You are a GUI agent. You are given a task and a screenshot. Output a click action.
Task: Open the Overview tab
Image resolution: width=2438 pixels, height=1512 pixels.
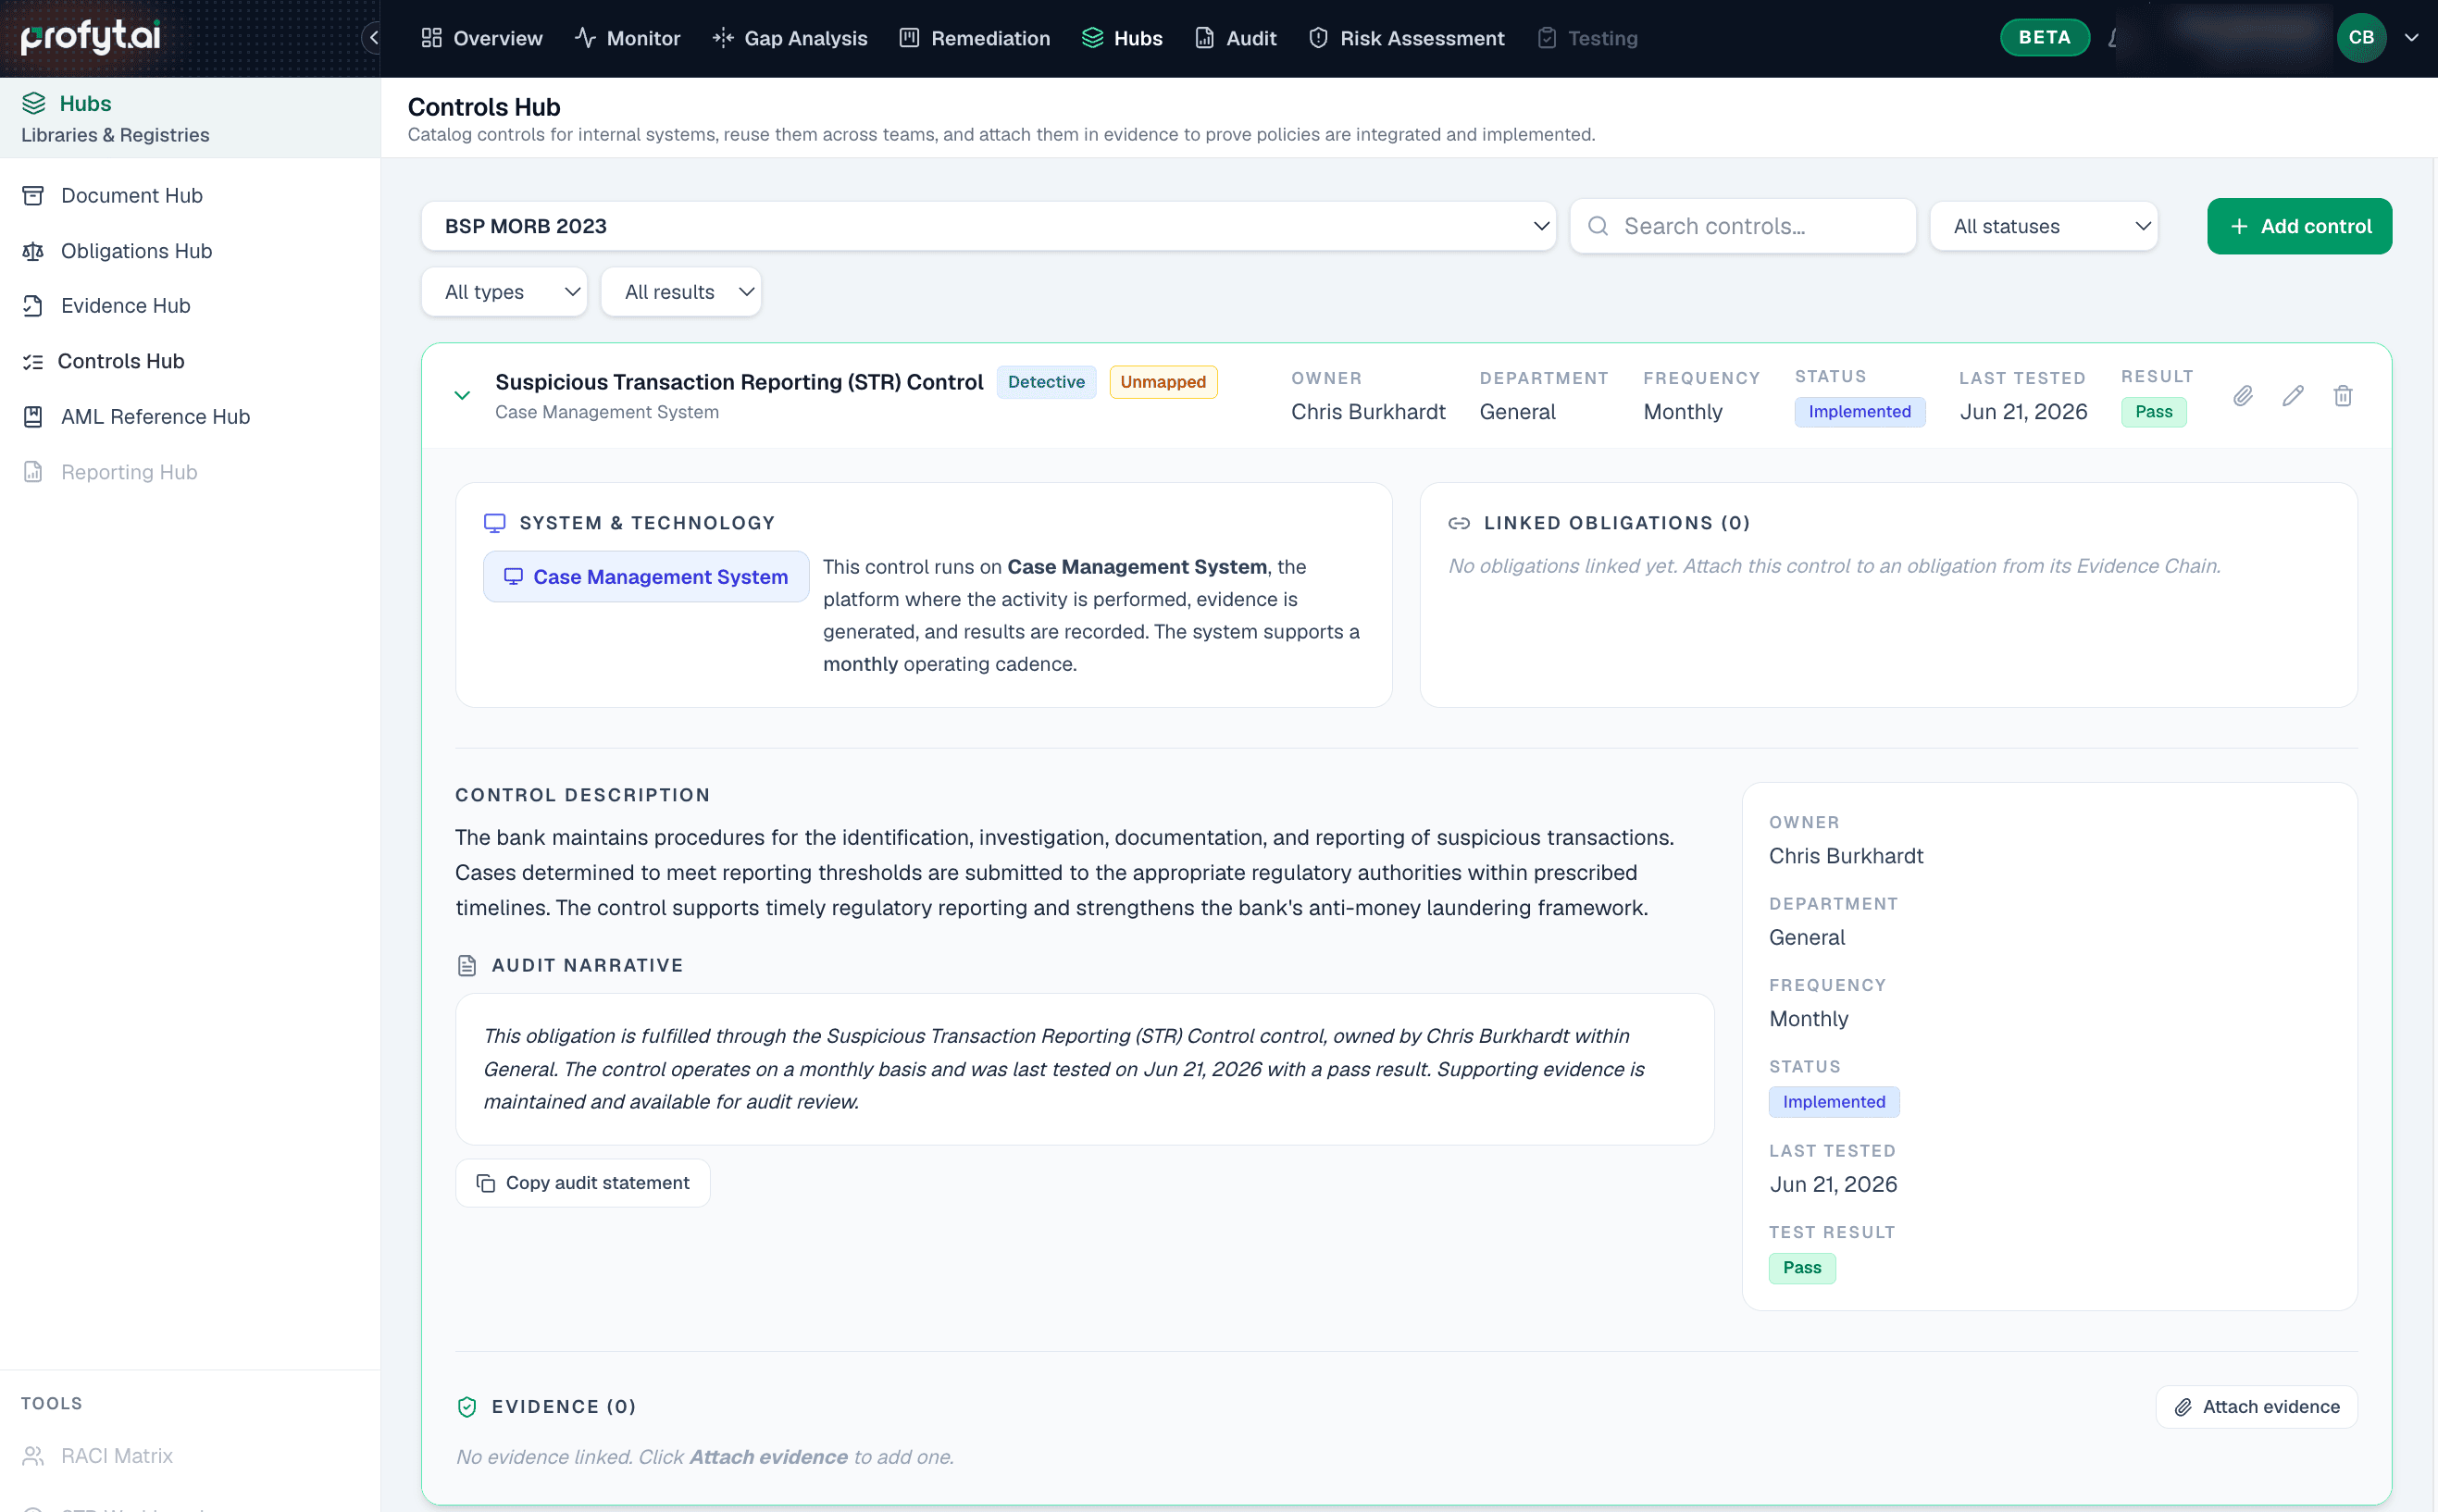pos(481,38)
